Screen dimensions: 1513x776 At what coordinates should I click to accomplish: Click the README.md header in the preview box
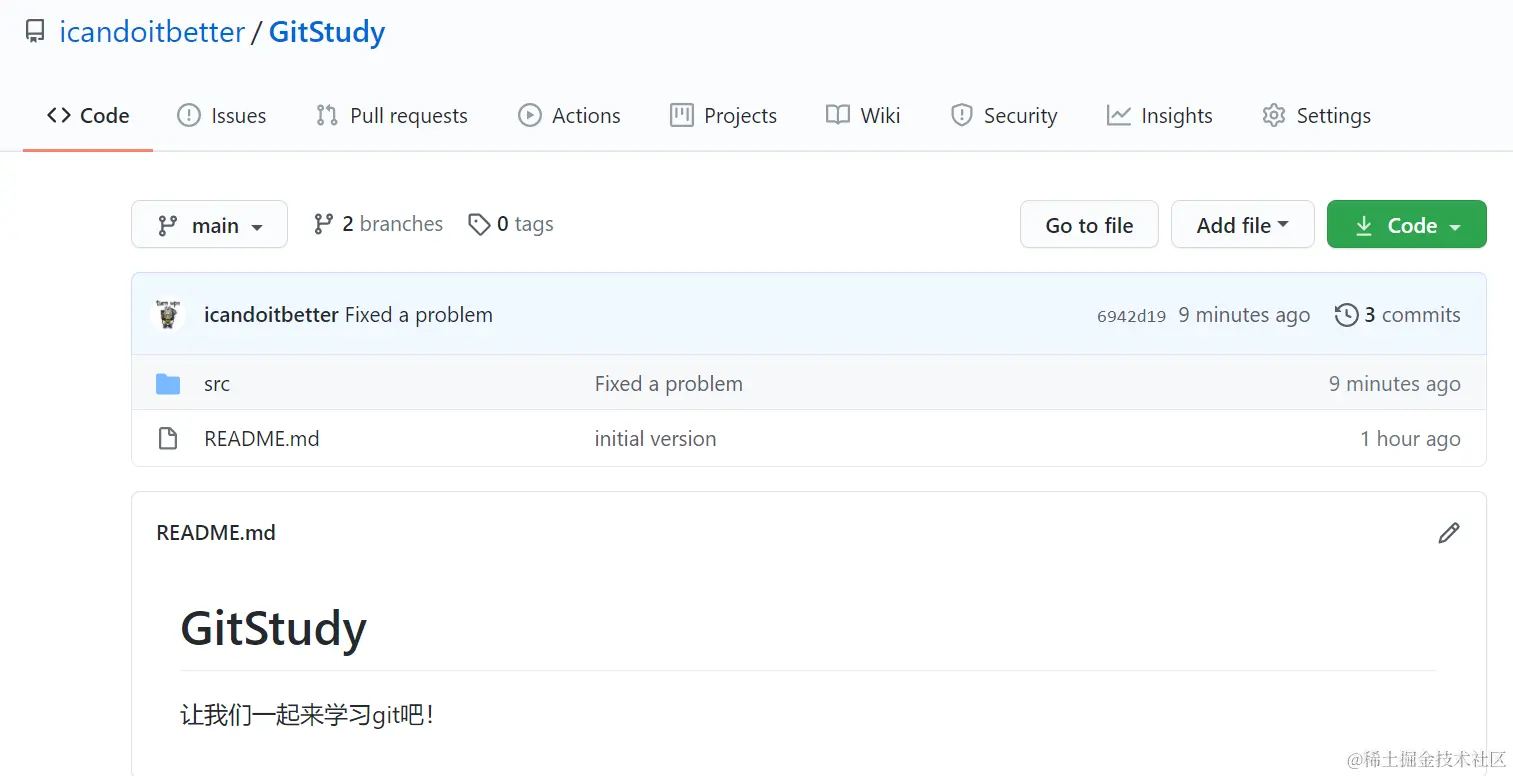pyautogui.click(x=216, y=533)
